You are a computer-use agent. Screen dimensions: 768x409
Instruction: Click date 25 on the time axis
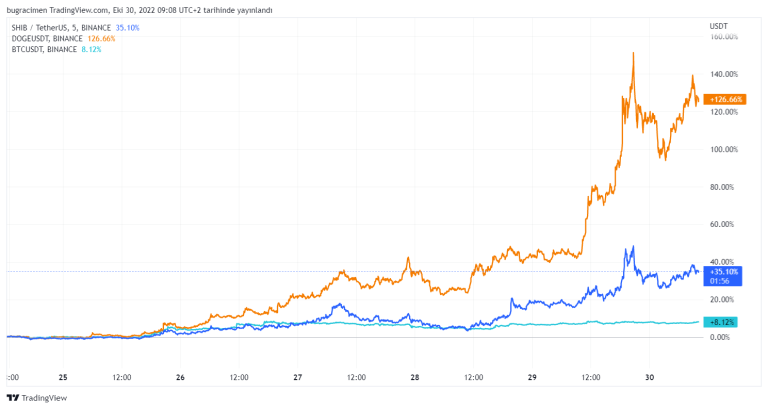63,377
